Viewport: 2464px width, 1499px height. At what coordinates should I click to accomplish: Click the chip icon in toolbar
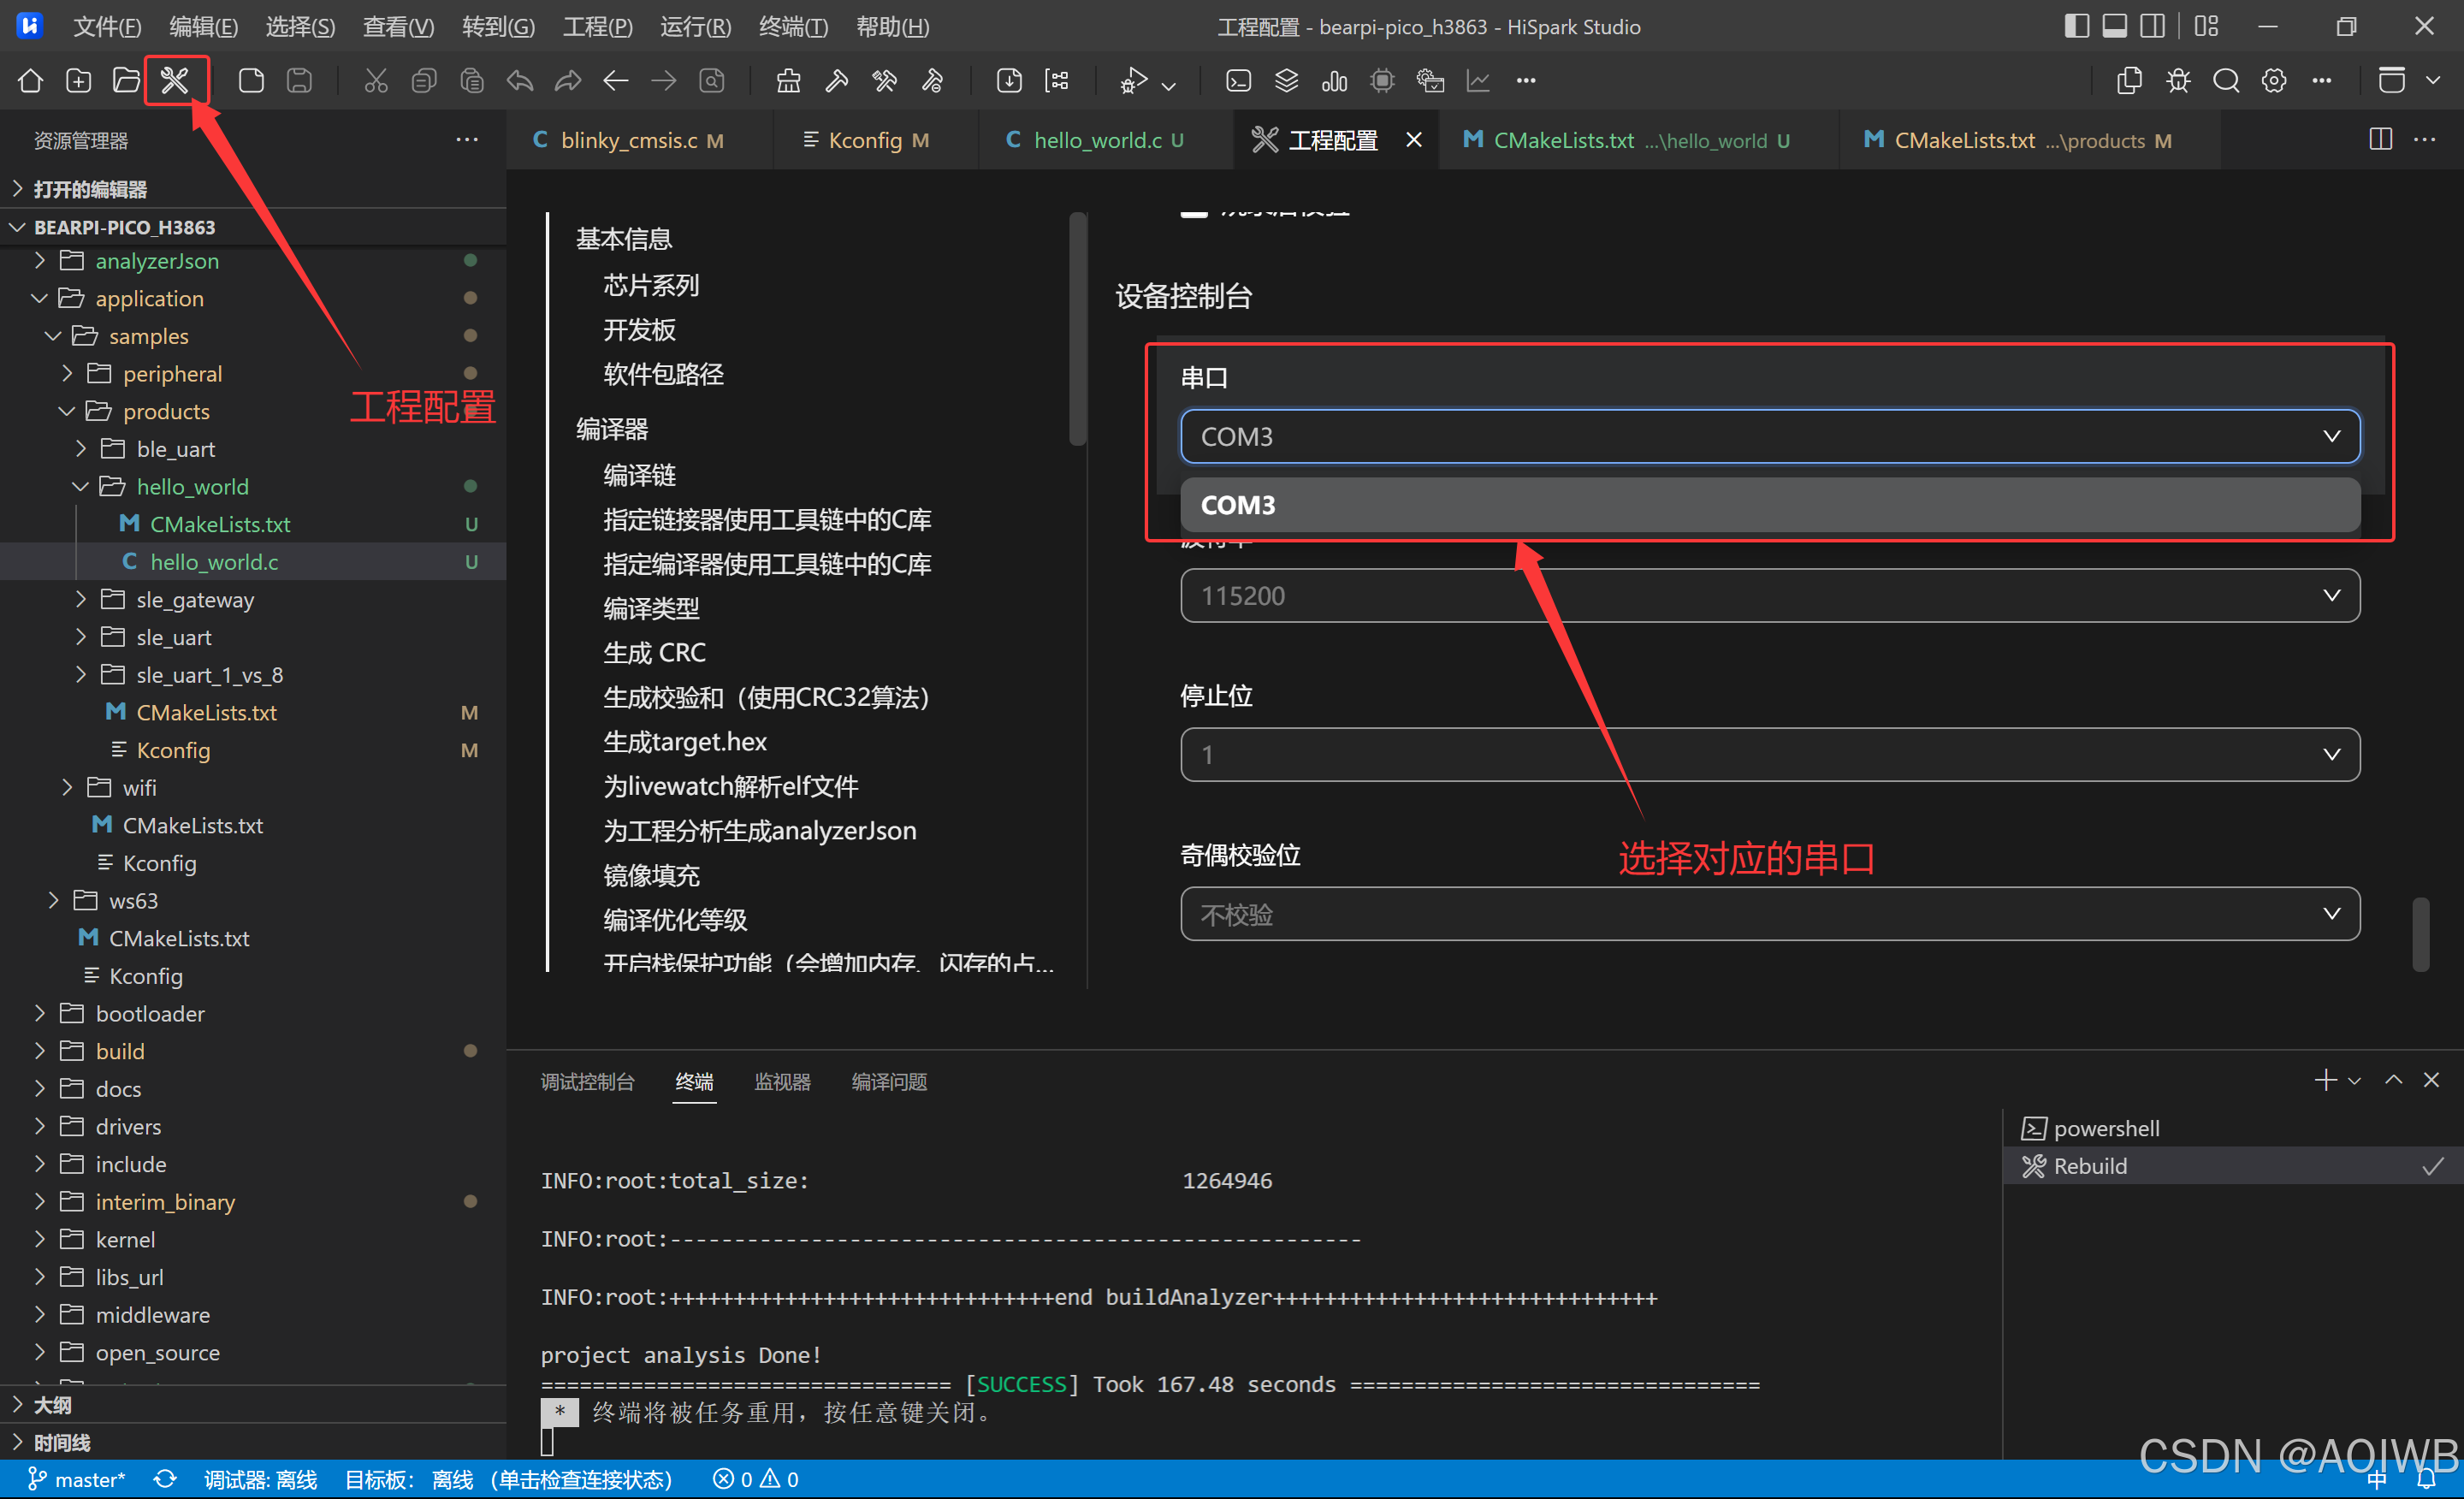click(x=1382, y=80)
